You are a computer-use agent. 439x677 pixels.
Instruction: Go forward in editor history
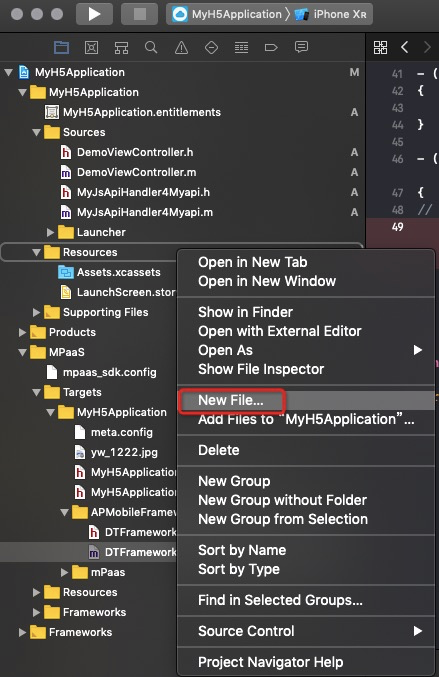tap(427, 47)
